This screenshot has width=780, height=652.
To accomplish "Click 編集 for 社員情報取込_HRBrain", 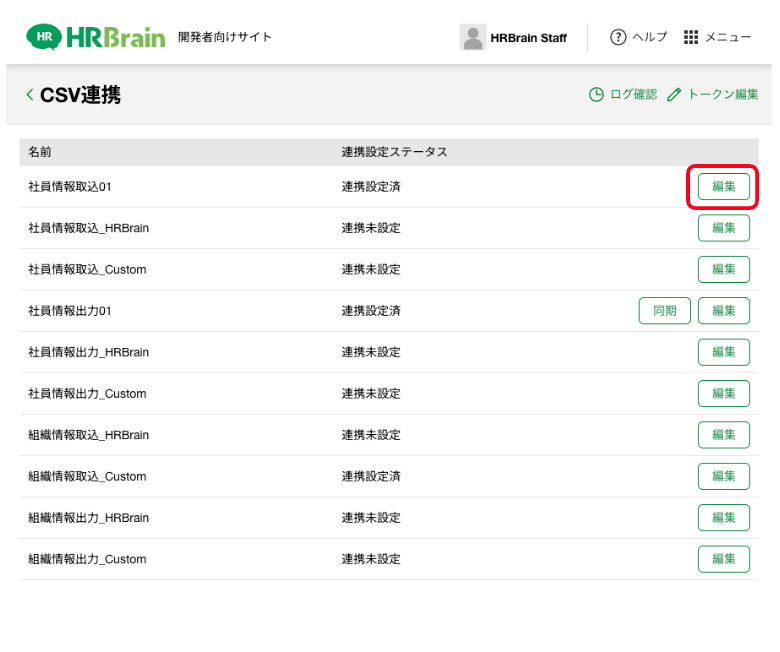I will [x=723, y=228].
